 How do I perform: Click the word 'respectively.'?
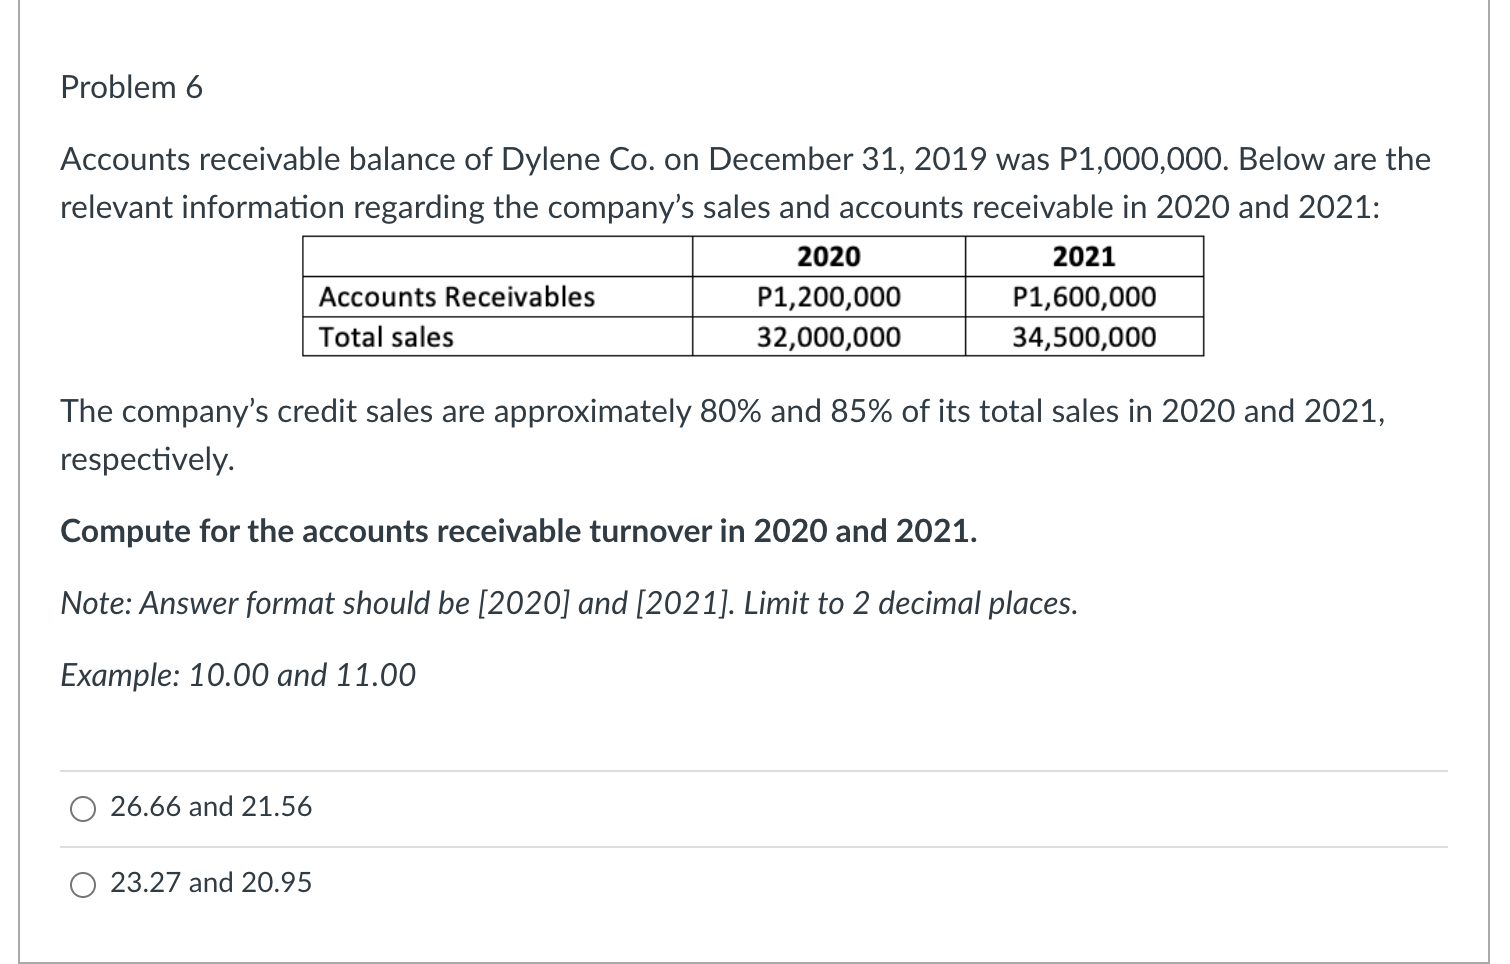[148, 460]
